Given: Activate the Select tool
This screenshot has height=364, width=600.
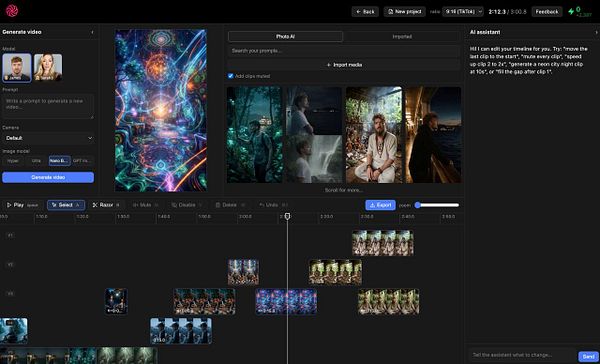Looking at the screenshot, I should point(66,205).
